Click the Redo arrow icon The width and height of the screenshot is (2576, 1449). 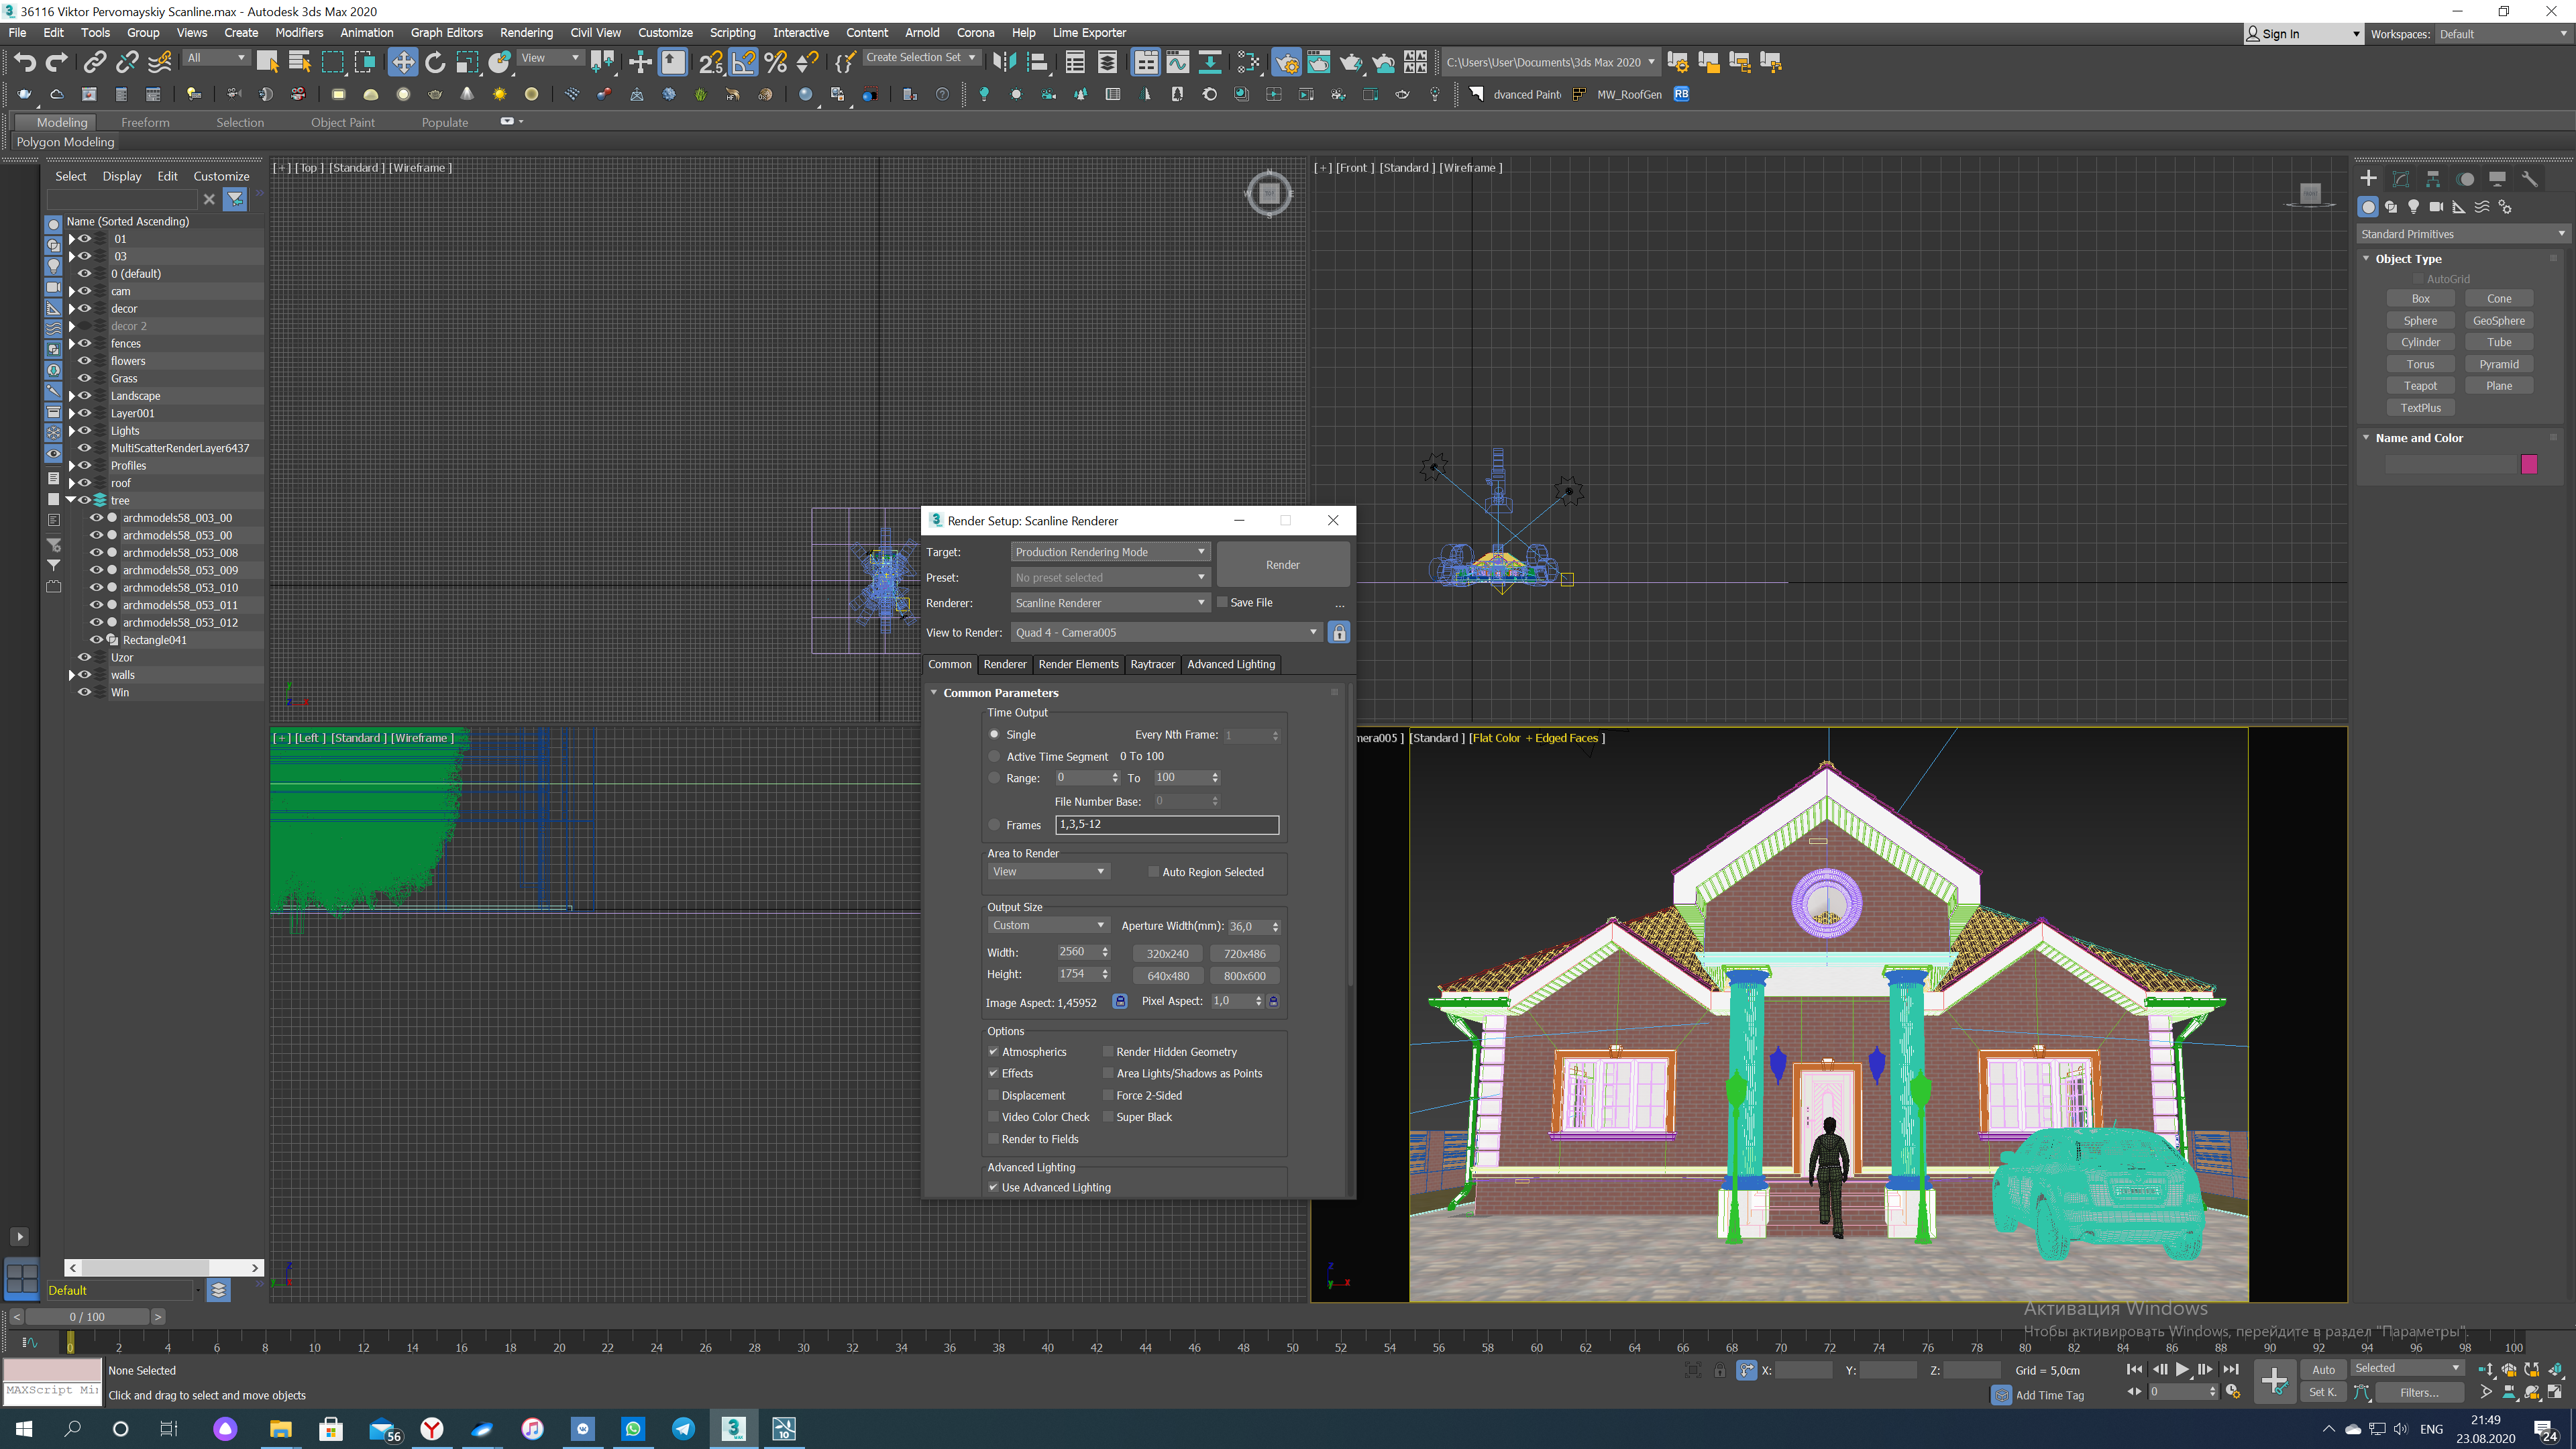pyautogui.click(x=57, y=62)
